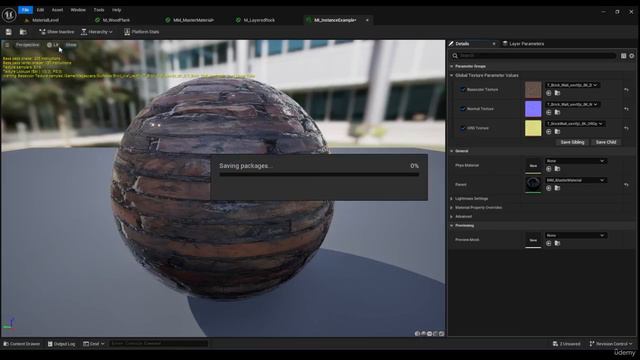Open the viewport Show menu

tap(71, 45)
